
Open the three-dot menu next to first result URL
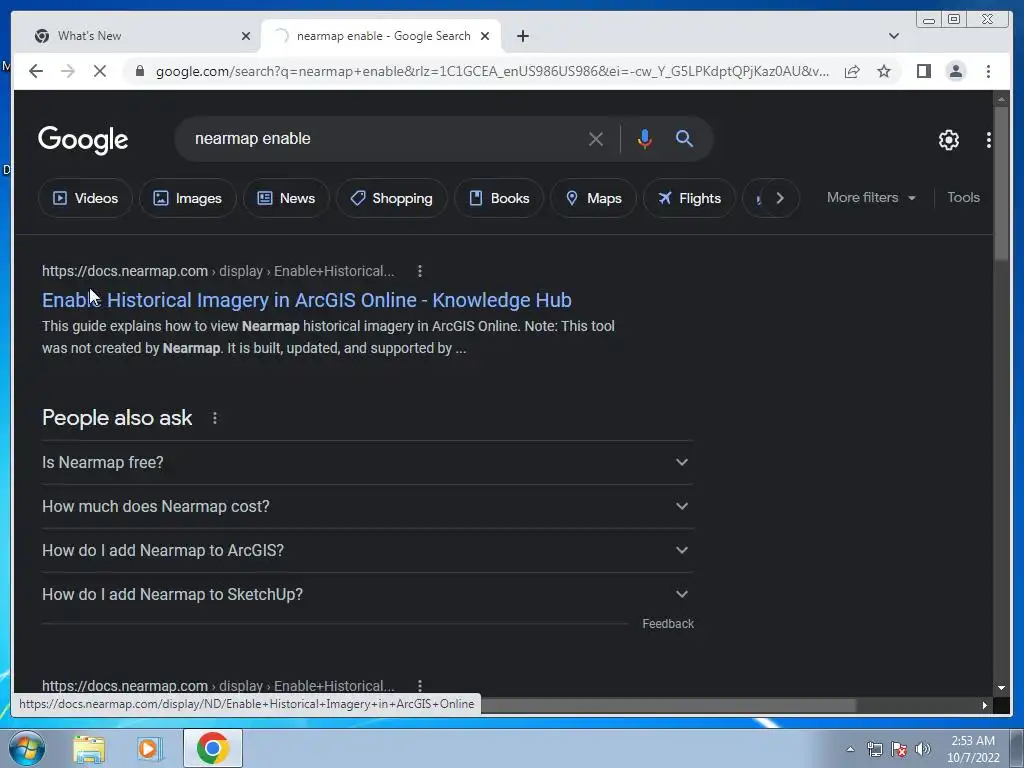pyautogui.click(x=420, y=271)
